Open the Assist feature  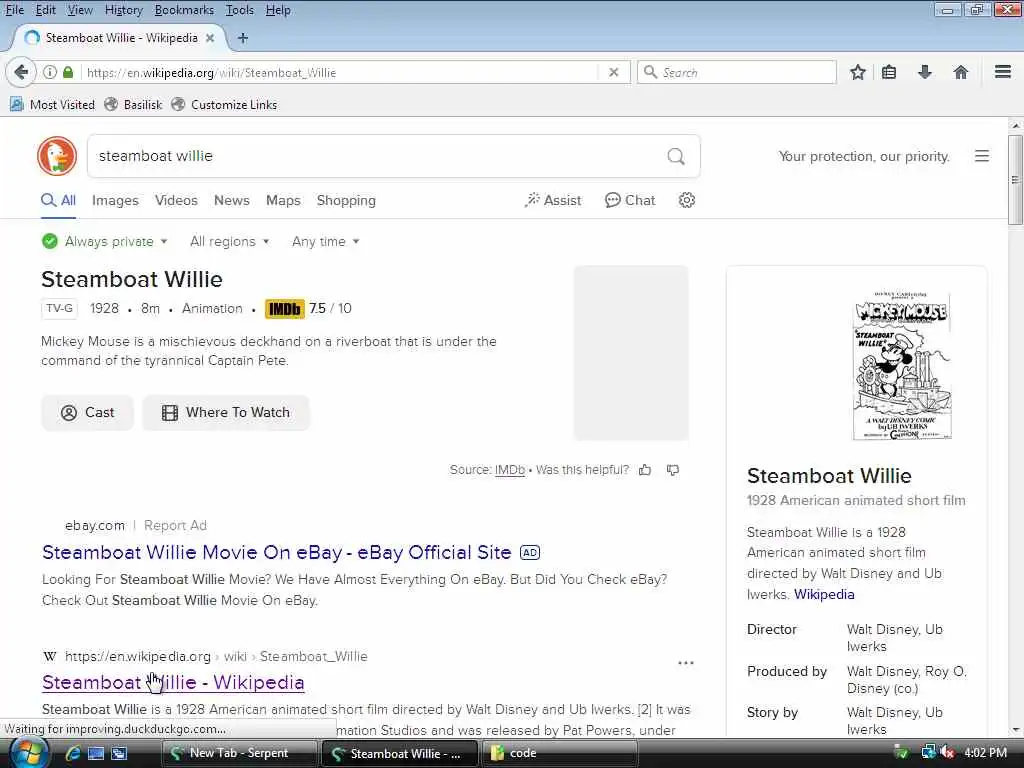552,200
